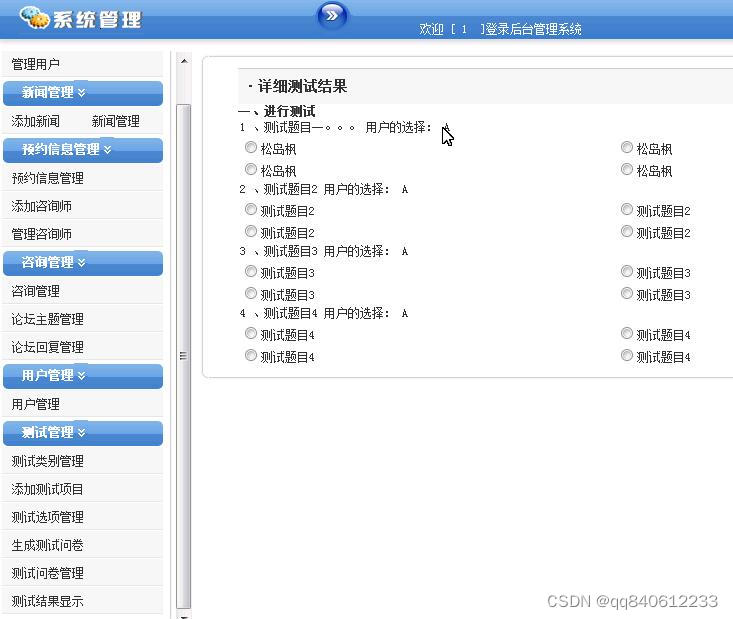The width and height of the screenshot is (733, 619).
Task: Select second left 松岛枫 radio for question 1
Action: click(251, 169)
